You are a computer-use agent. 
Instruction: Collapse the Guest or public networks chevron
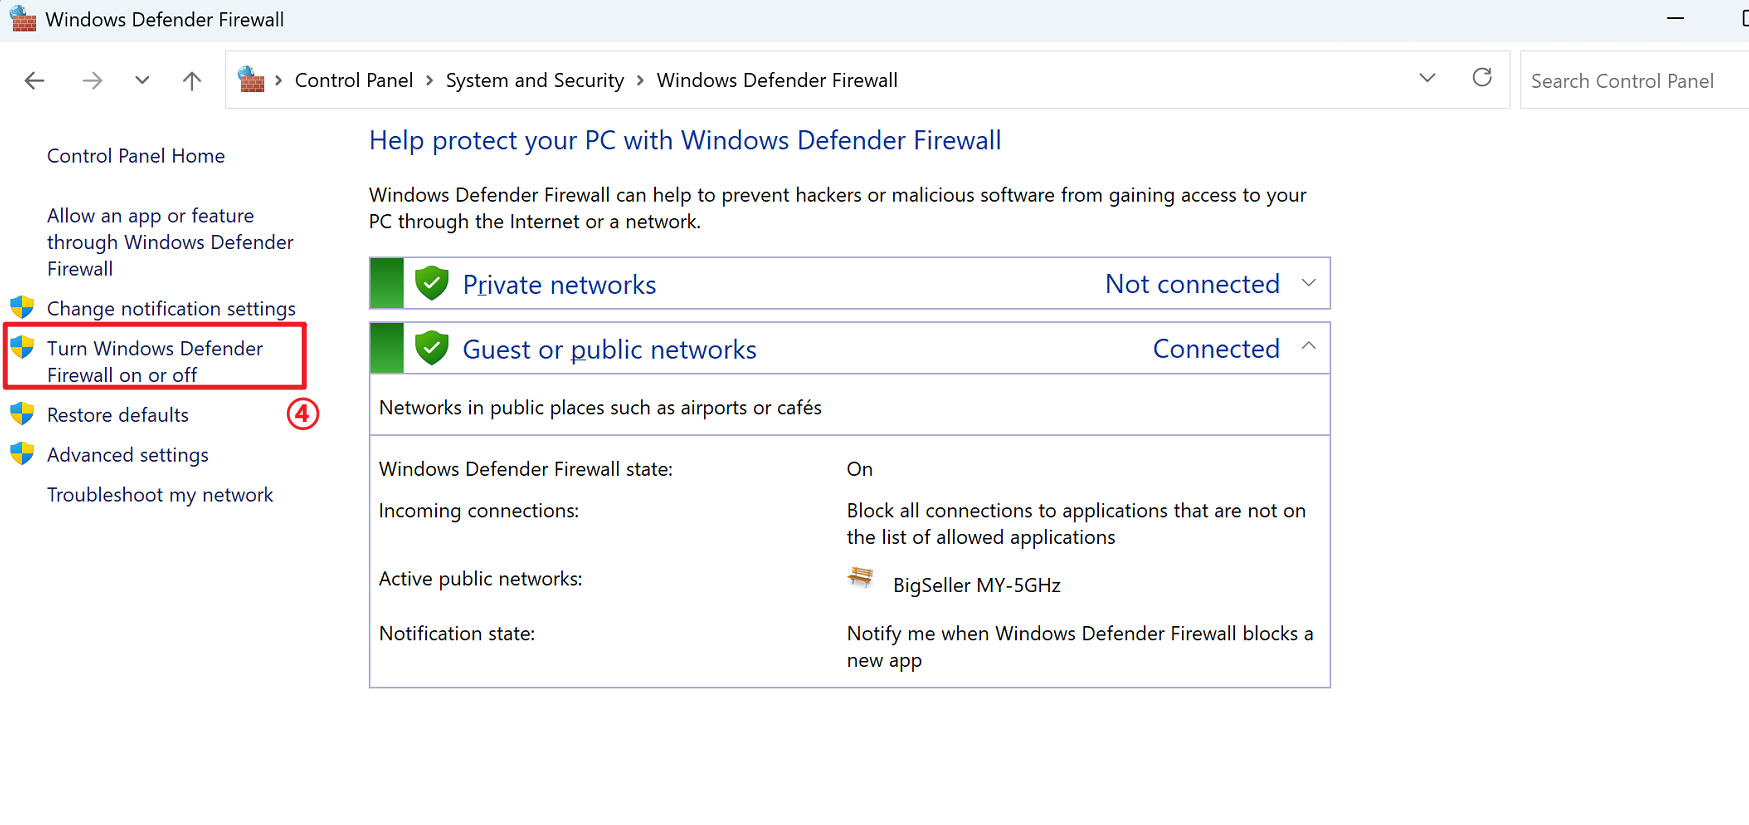1308,347
